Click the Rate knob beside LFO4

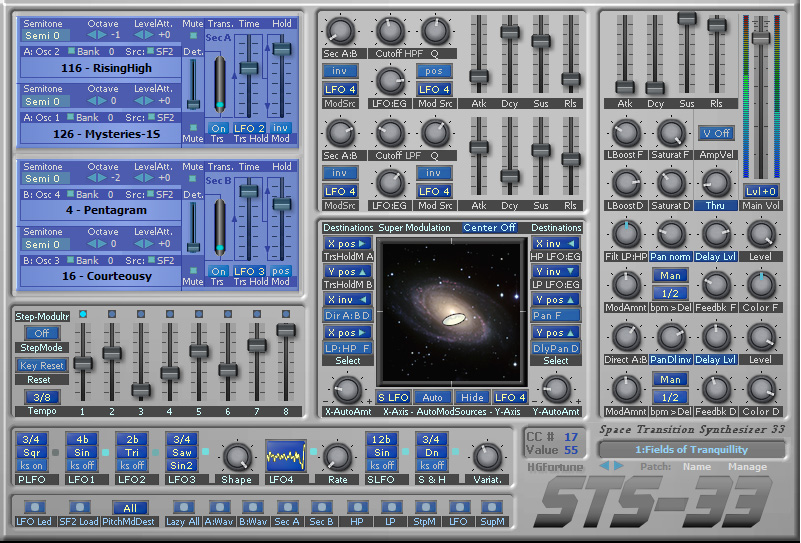338,457
